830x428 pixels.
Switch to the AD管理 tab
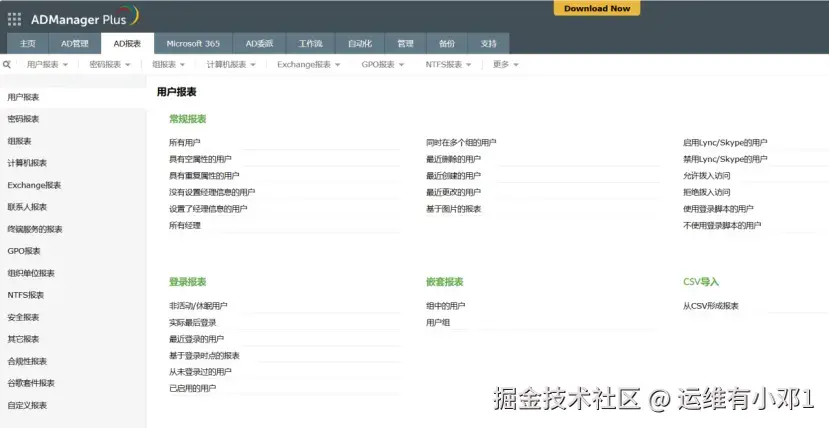click(x=75, y=44)
